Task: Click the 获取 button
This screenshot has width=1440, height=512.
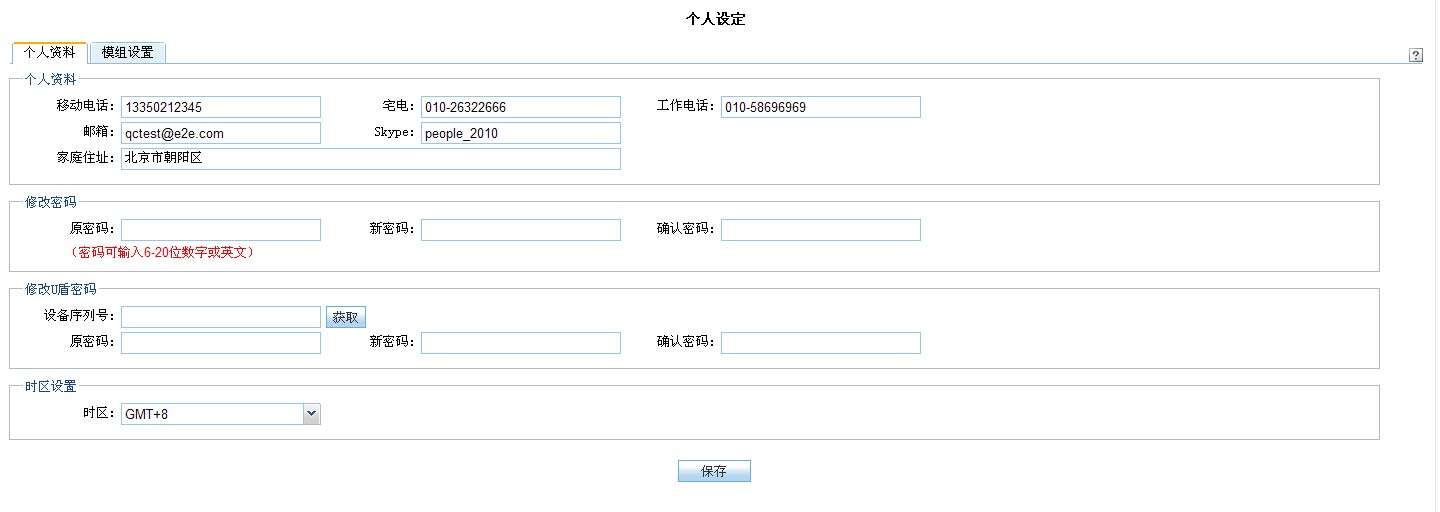Action: coord(345,317)
